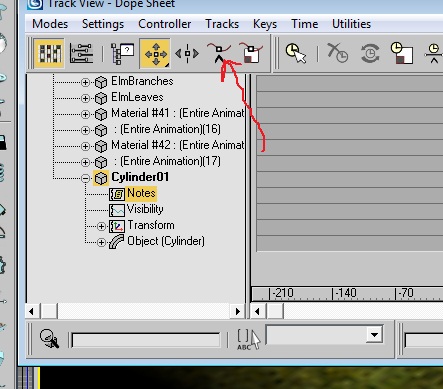Click the Reverse Time icon
This screenshot has width=443, height=389.
pos(370,53)
